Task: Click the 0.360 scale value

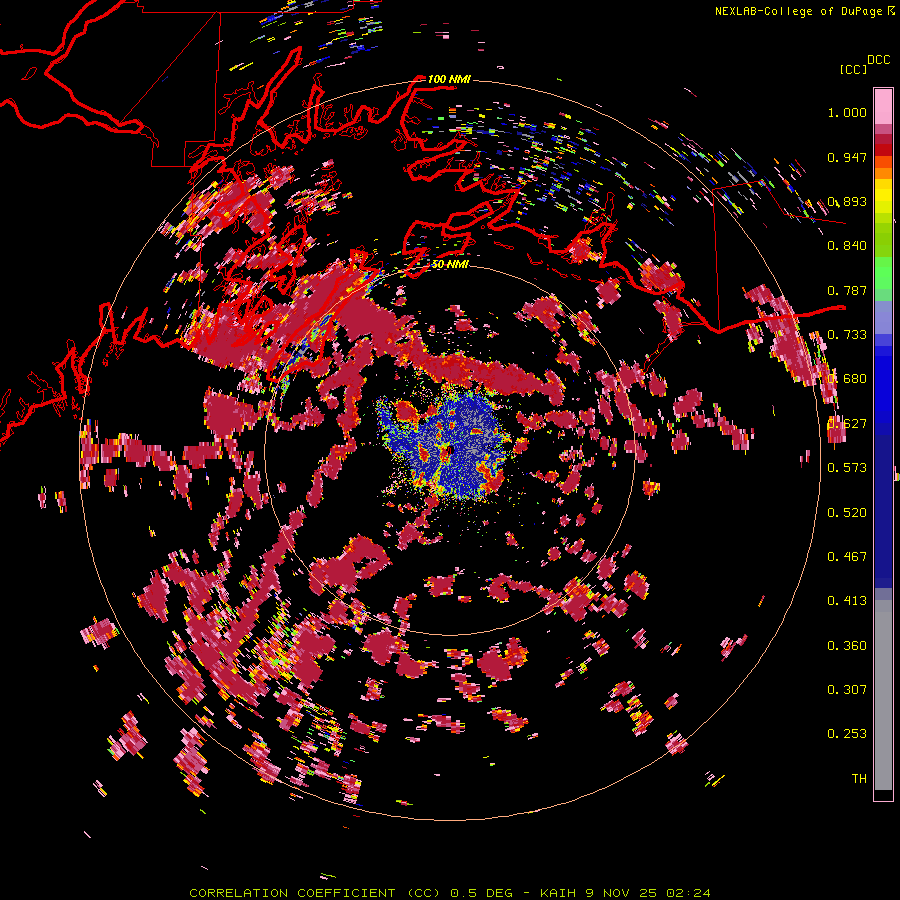Action: [x=847, y=646]
